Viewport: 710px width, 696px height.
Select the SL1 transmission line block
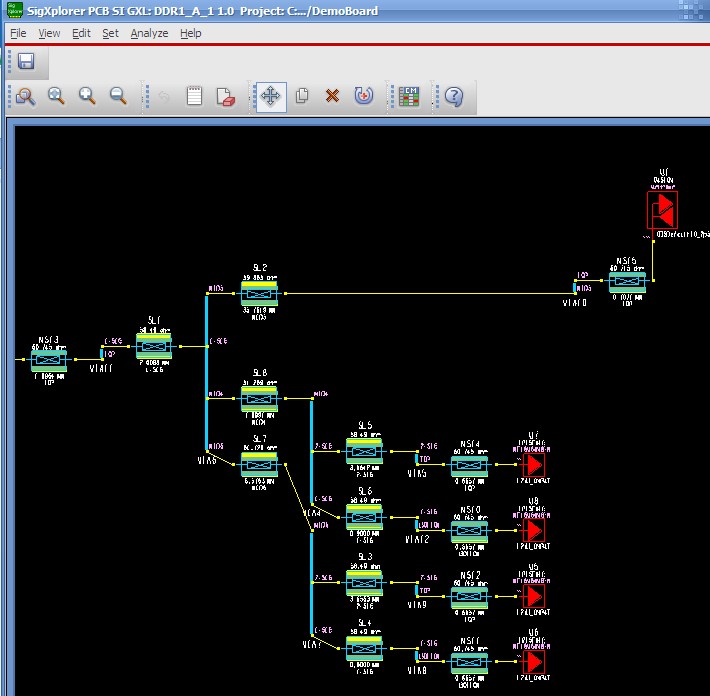point(154,345)
